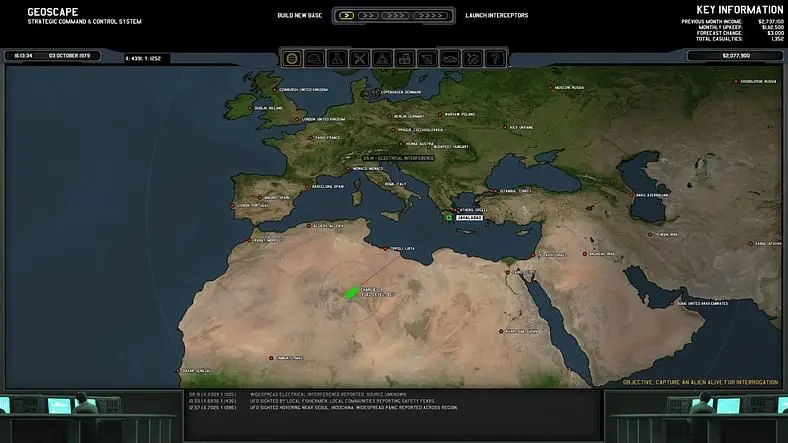Set time to triple-arrow speed

pyautogui.click(x=395, y=16)
